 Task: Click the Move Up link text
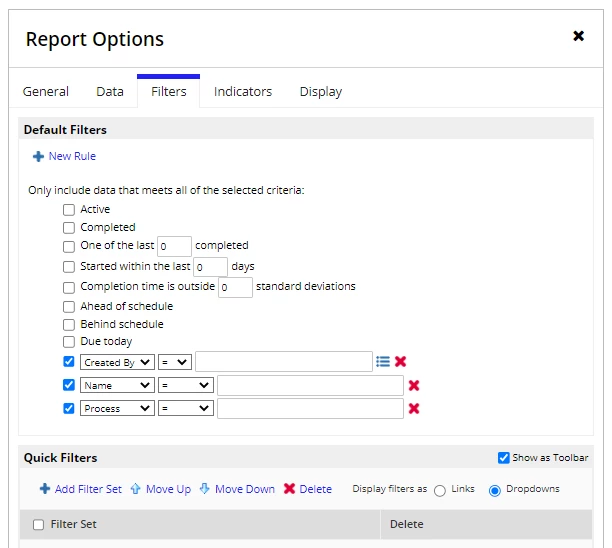[168, 489]
